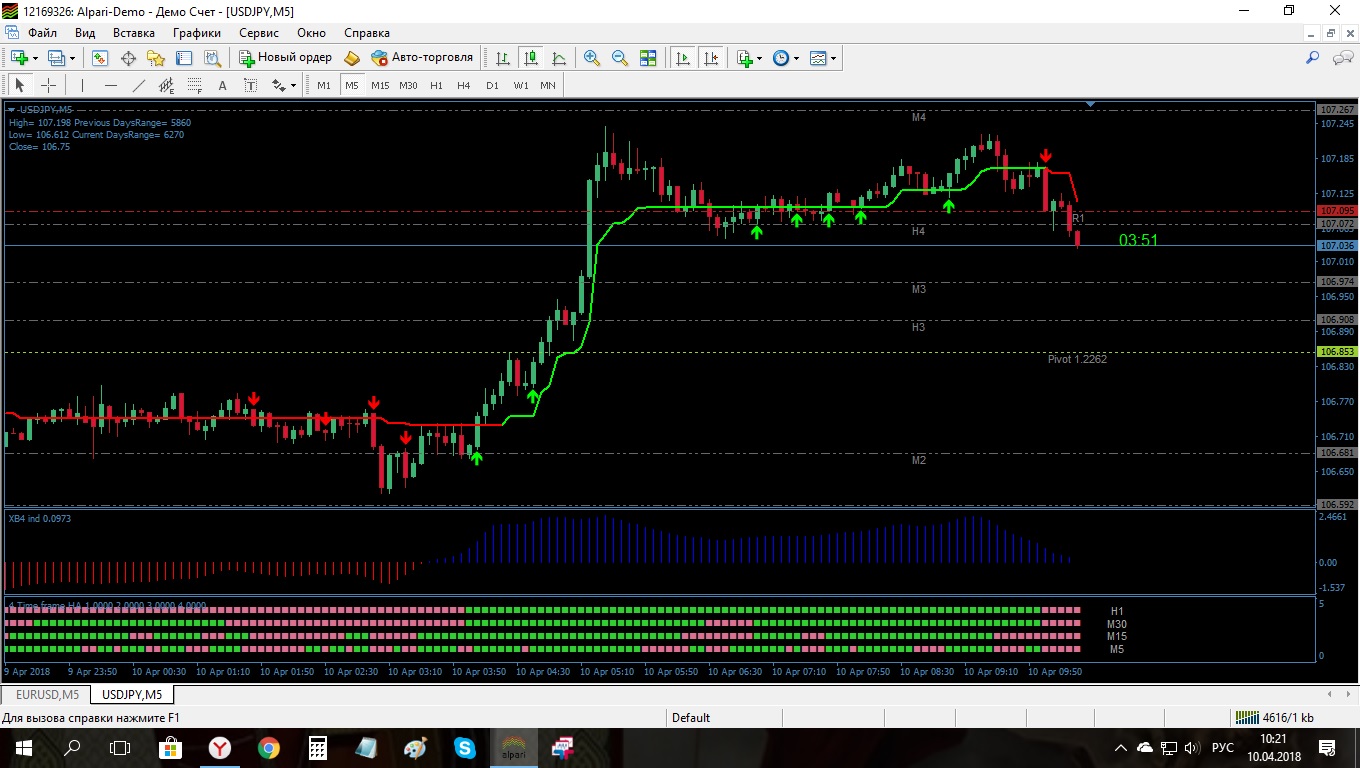
Task: Switch to M1 timeframe
Action: 324,85
